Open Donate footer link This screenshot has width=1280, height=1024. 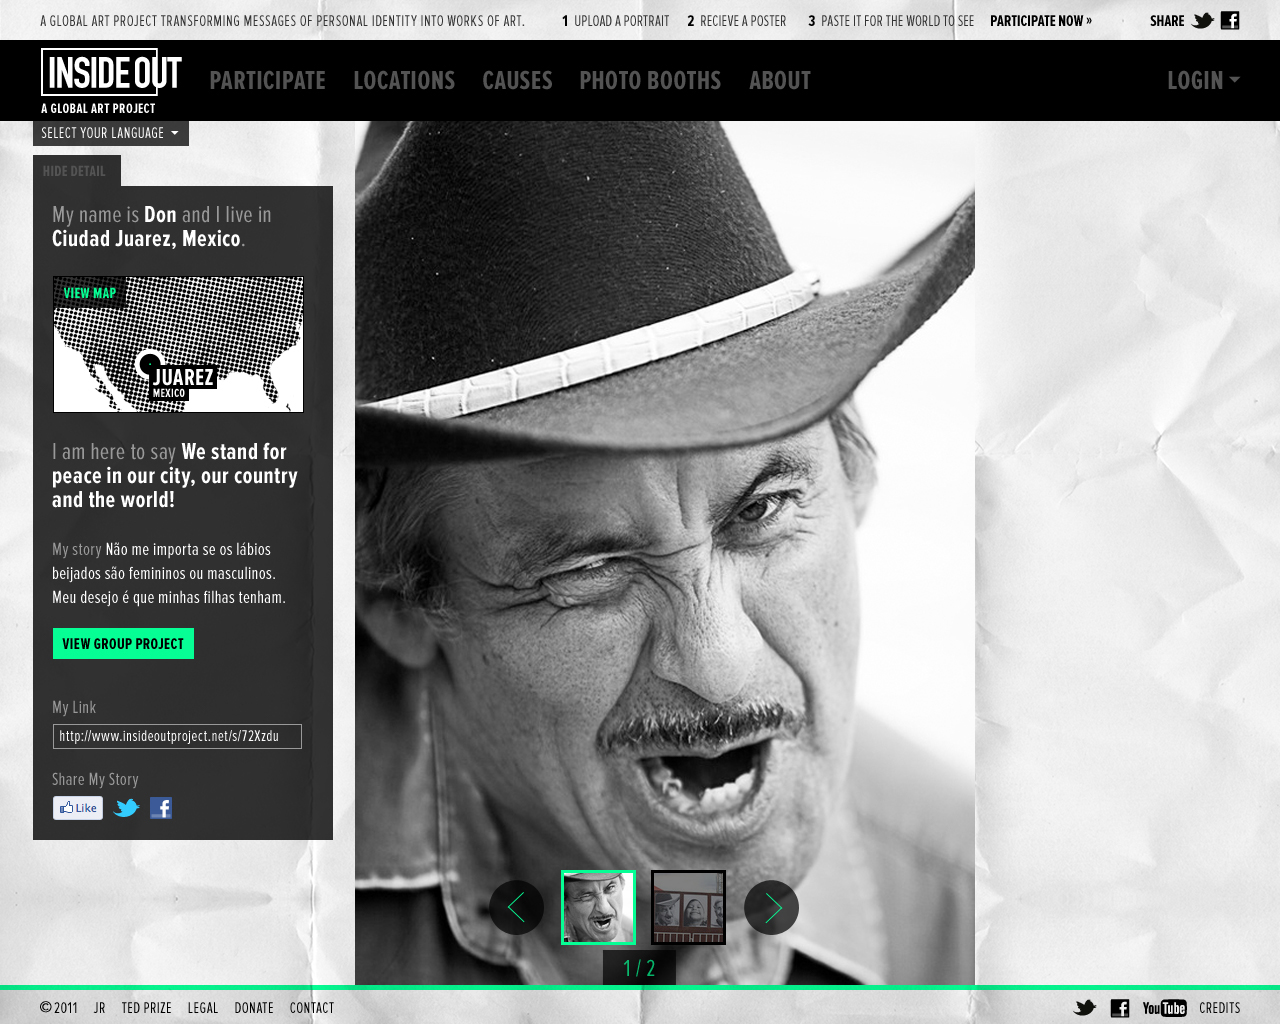pos(254,1008)
